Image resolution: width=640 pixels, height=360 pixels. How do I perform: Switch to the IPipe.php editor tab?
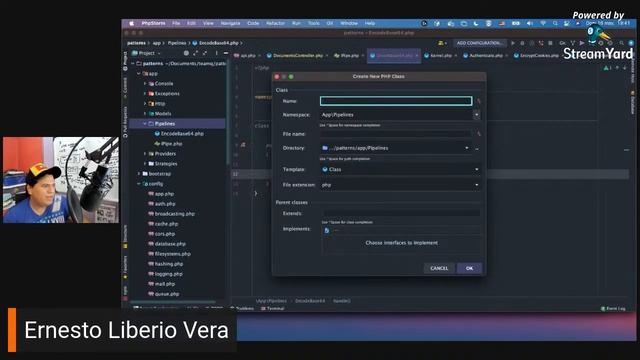(349, 56)
